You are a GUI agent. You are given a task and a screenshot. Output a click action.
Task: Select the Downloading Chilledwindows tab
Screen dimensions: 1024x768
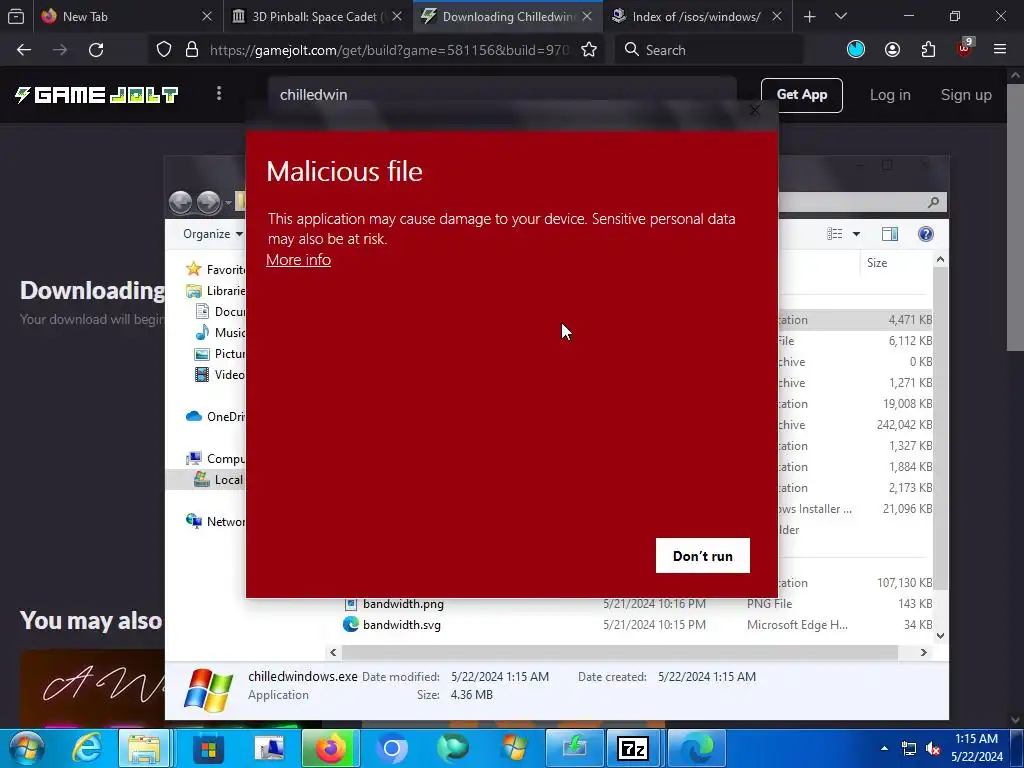click(507, 17)
